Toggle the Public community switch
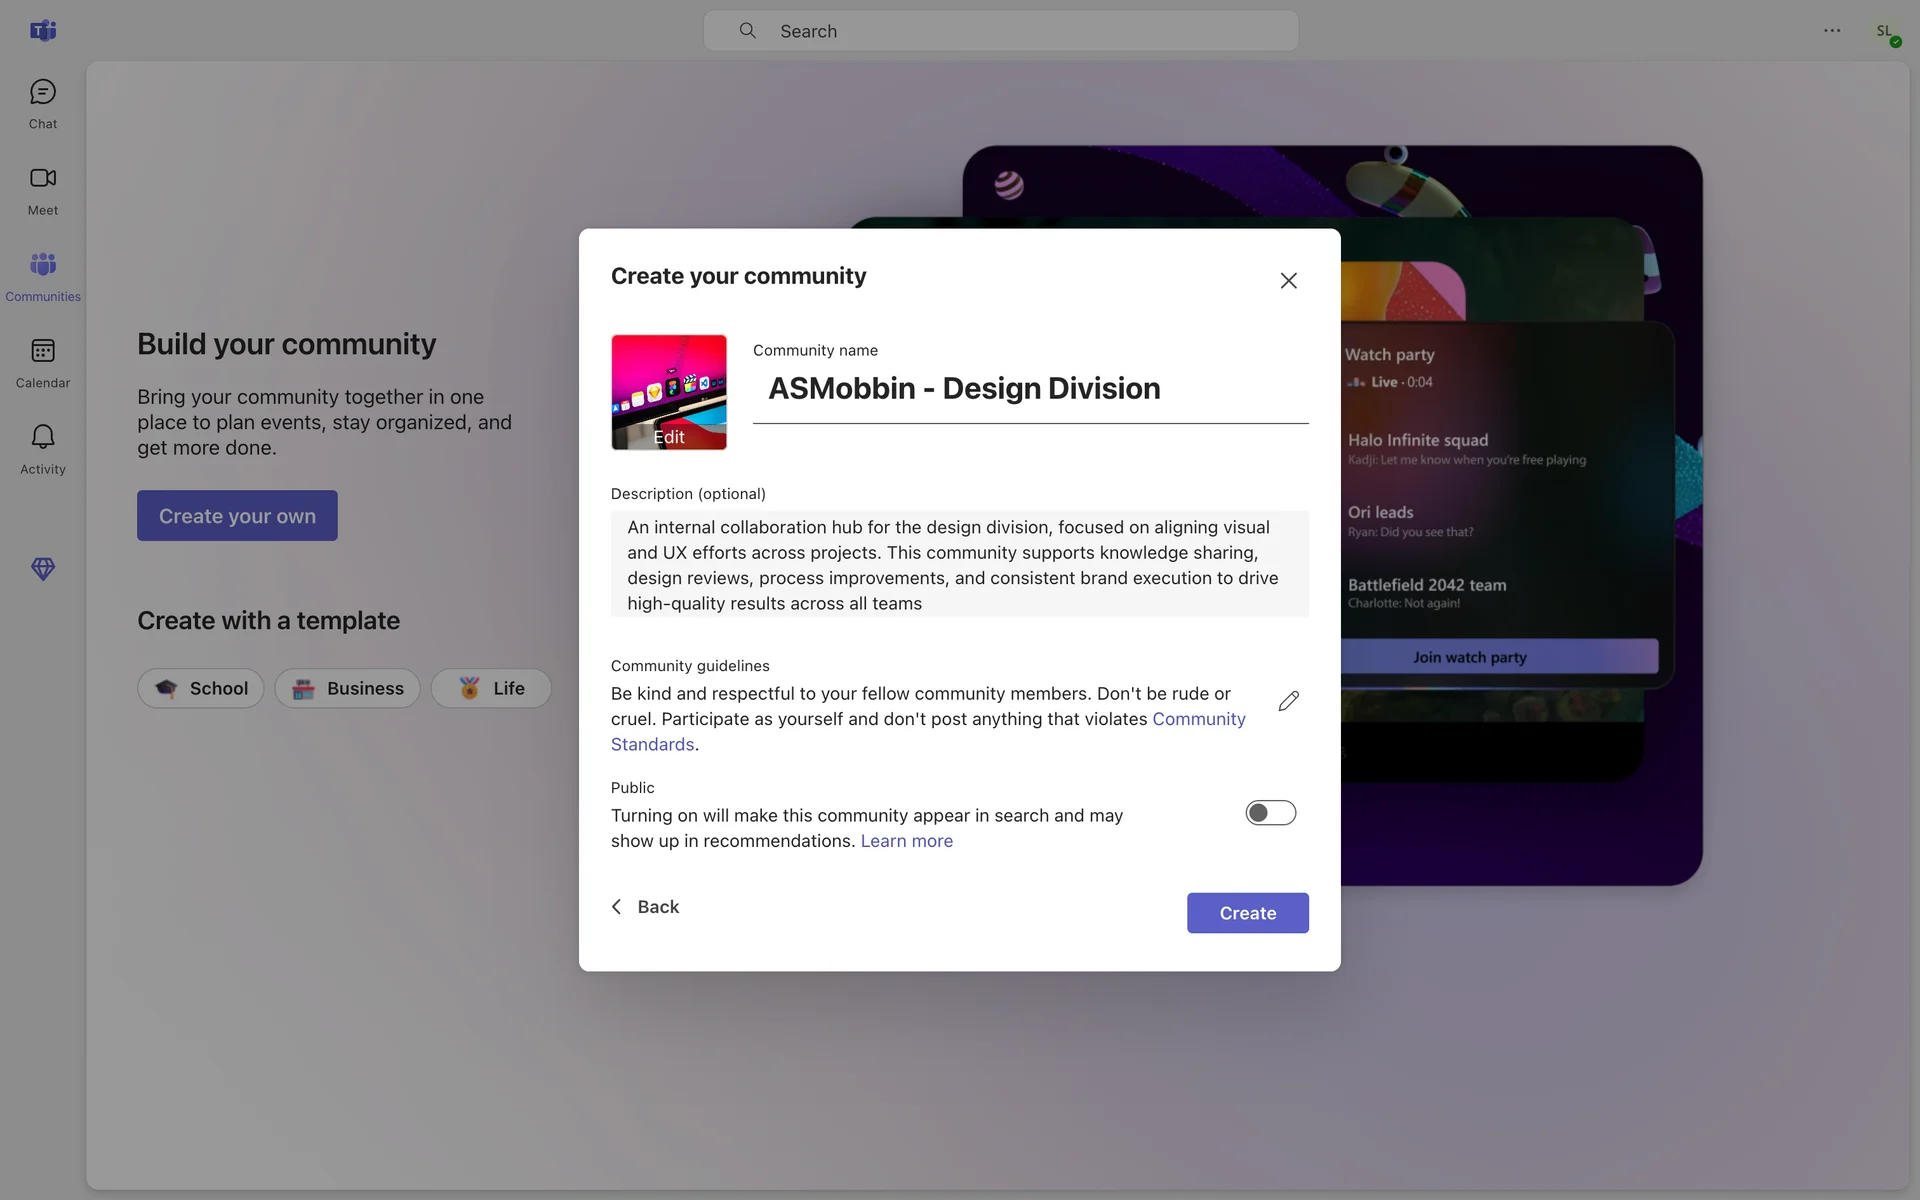1920x1200 pixels. (x=1270, y=813)
